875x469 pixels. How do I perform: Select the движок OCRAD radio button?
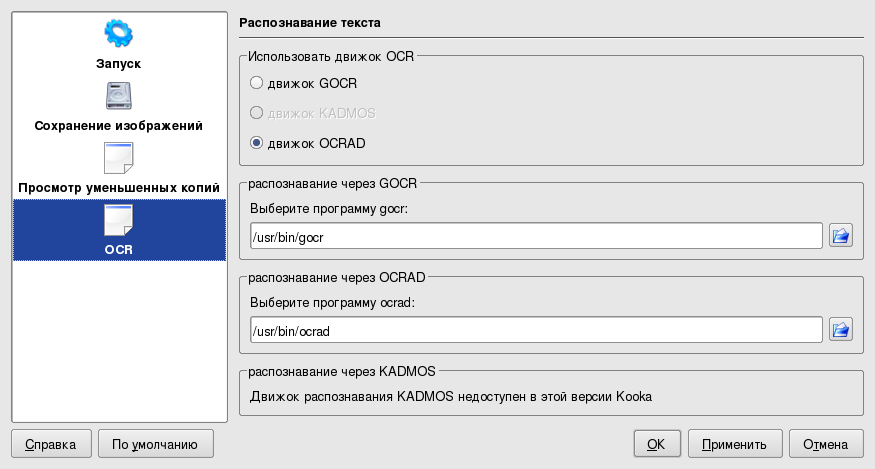point(257,143)
